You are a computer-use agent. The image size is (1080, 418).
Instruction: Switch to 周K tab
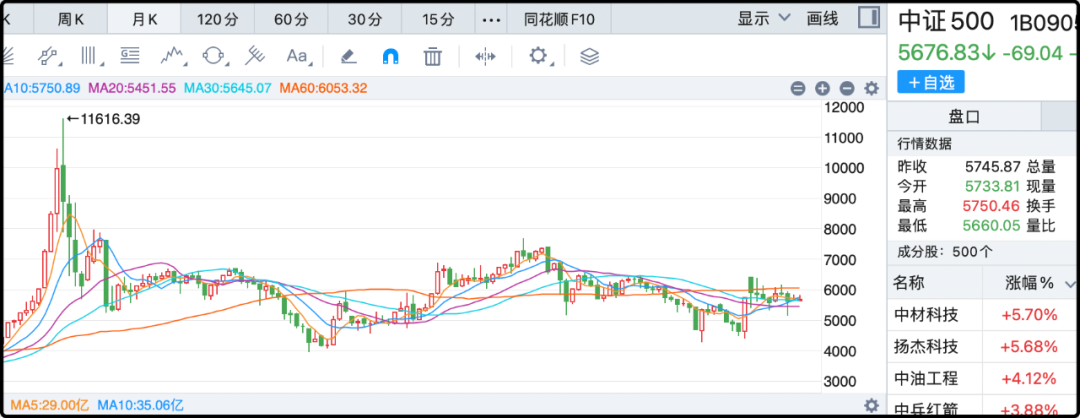coord(71,19)
